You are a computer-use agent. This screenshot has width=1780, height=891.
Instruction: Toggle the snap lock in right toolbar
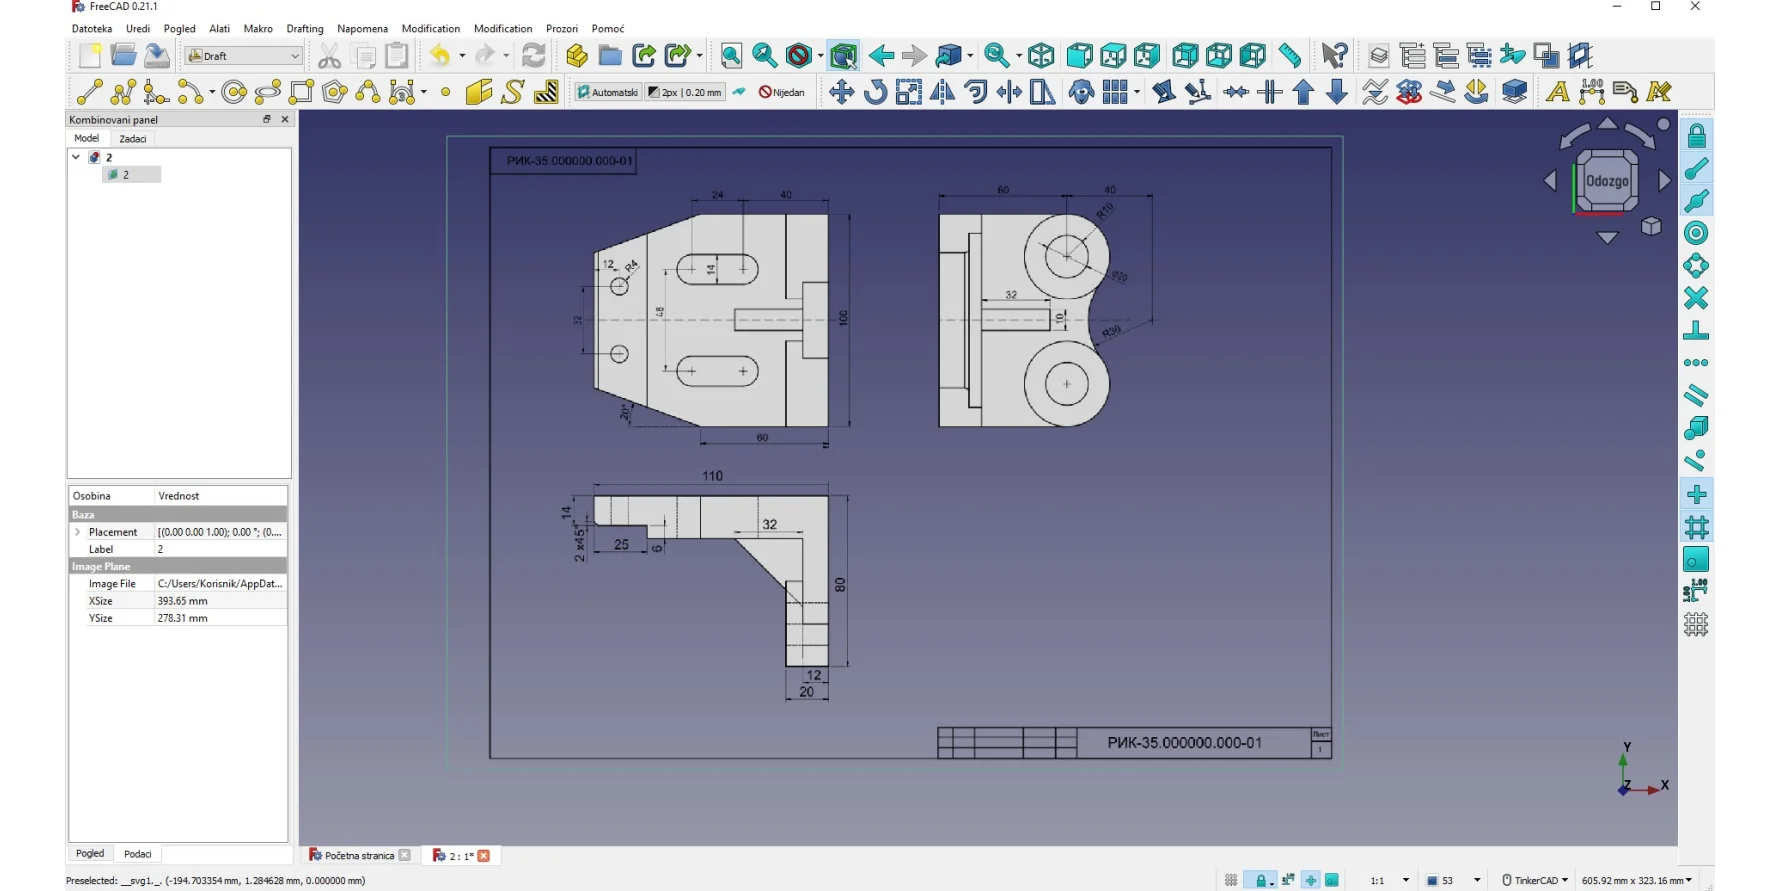1696,136
